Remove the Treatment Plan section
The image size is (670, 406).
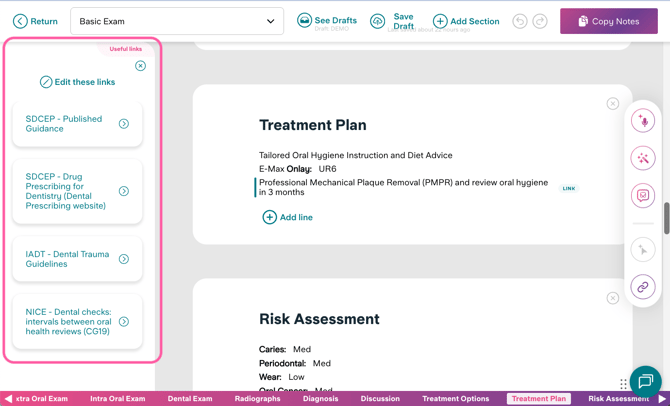(613, 104)
